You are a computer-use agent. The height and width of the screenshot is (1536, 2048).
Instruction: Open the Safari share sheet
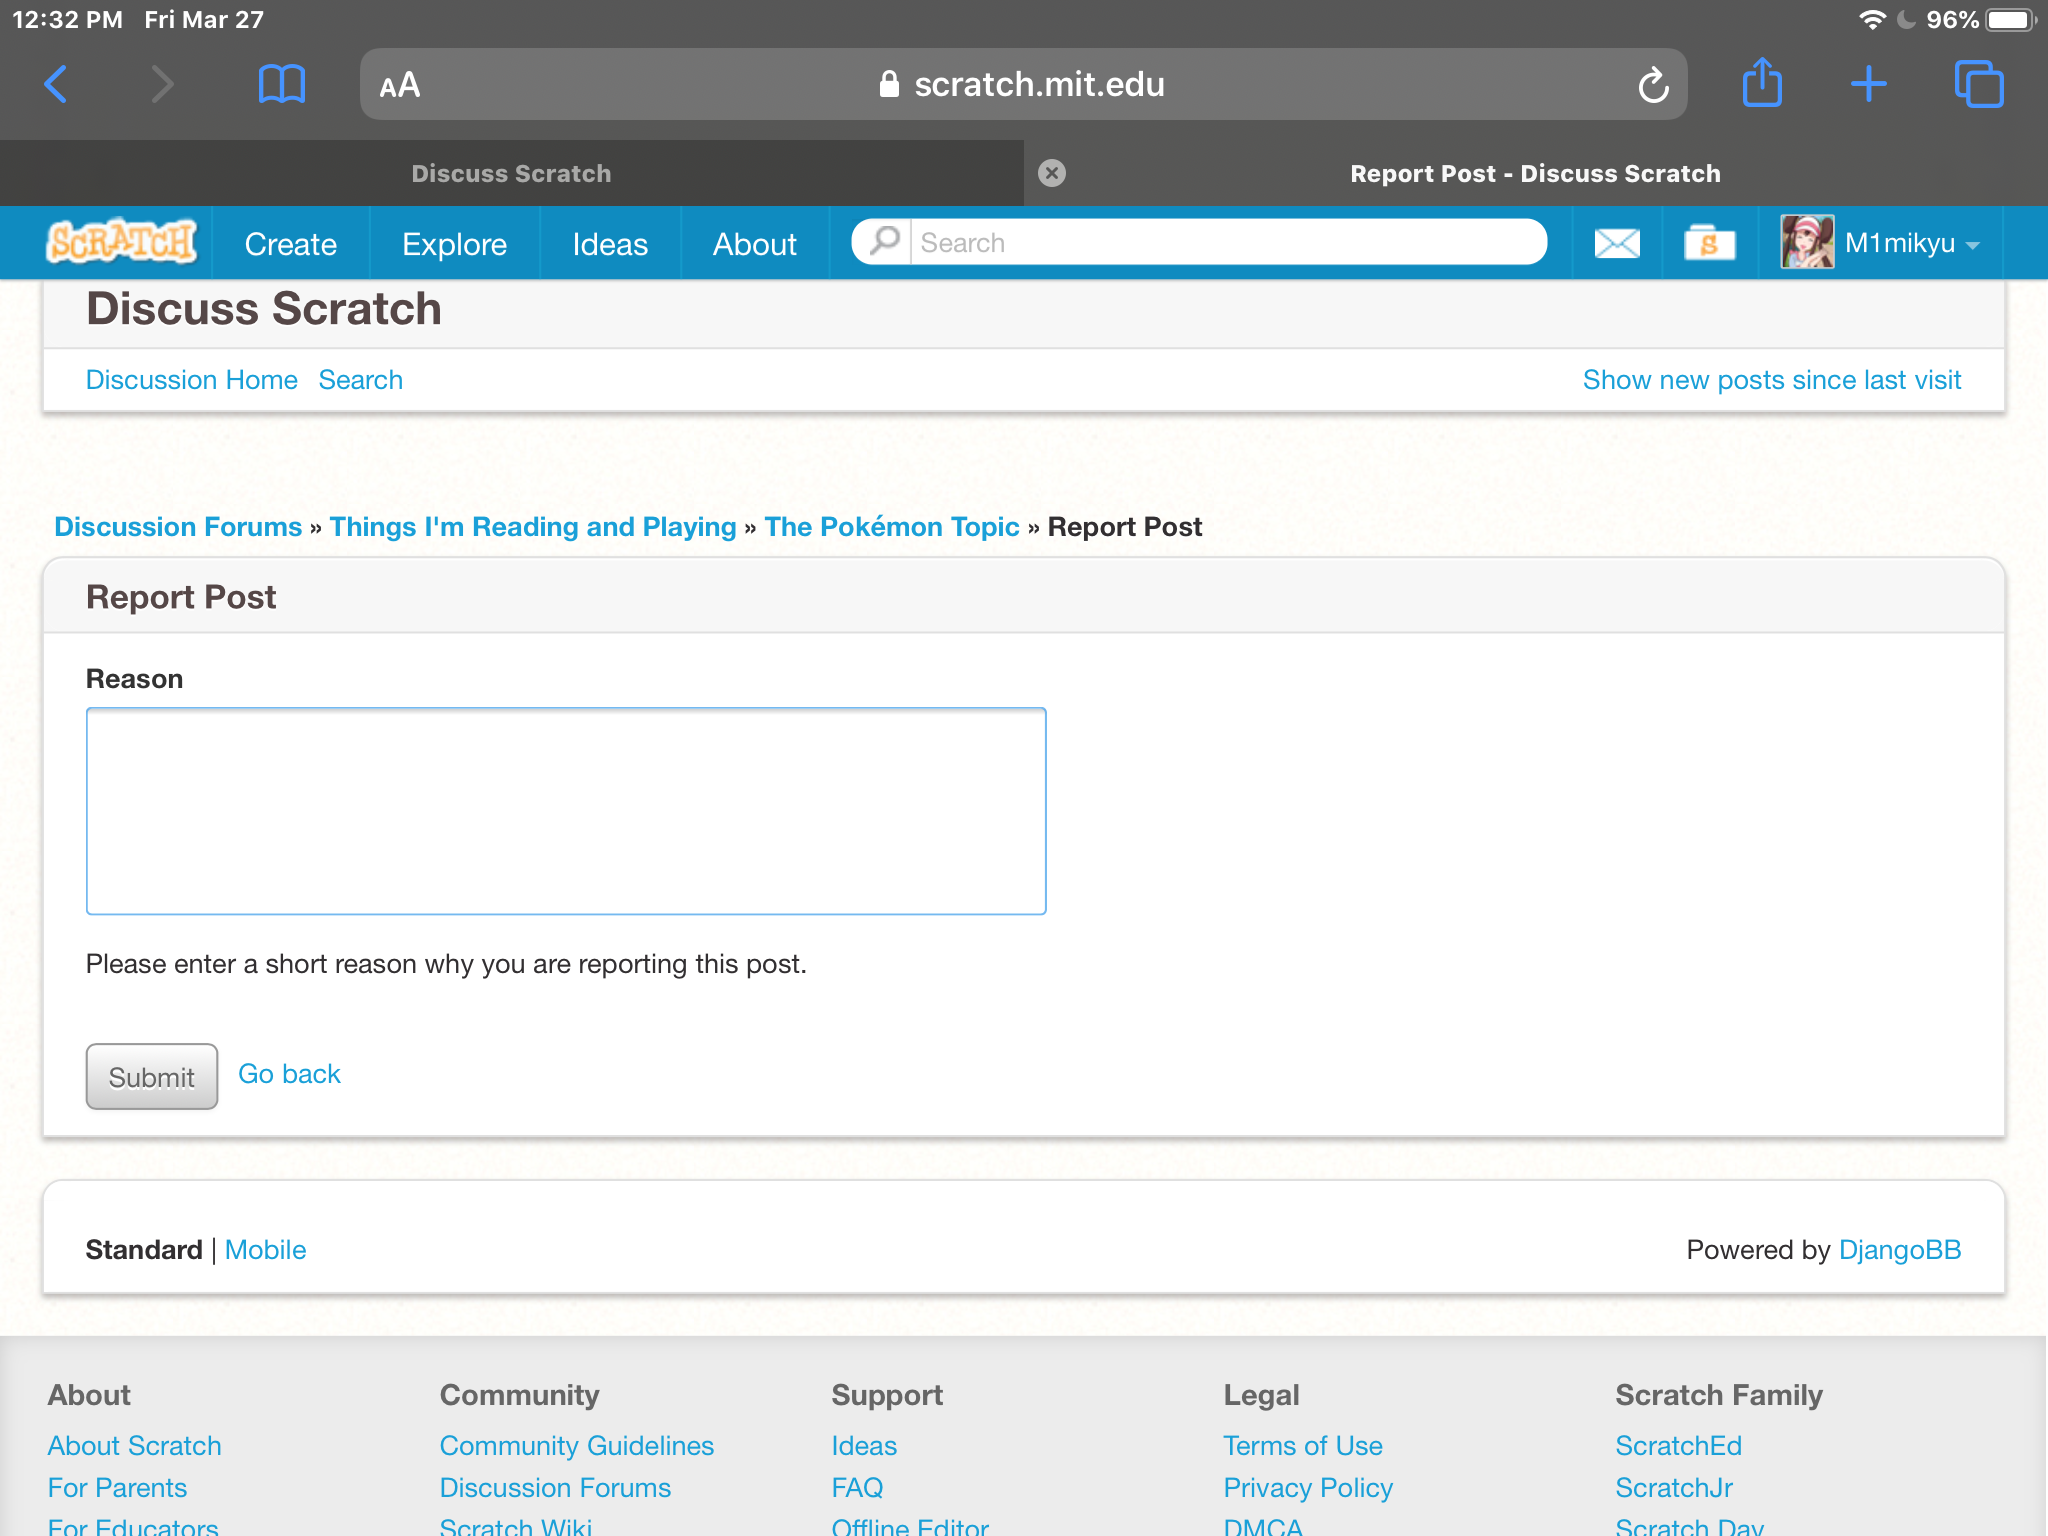tap(1763, 84)
